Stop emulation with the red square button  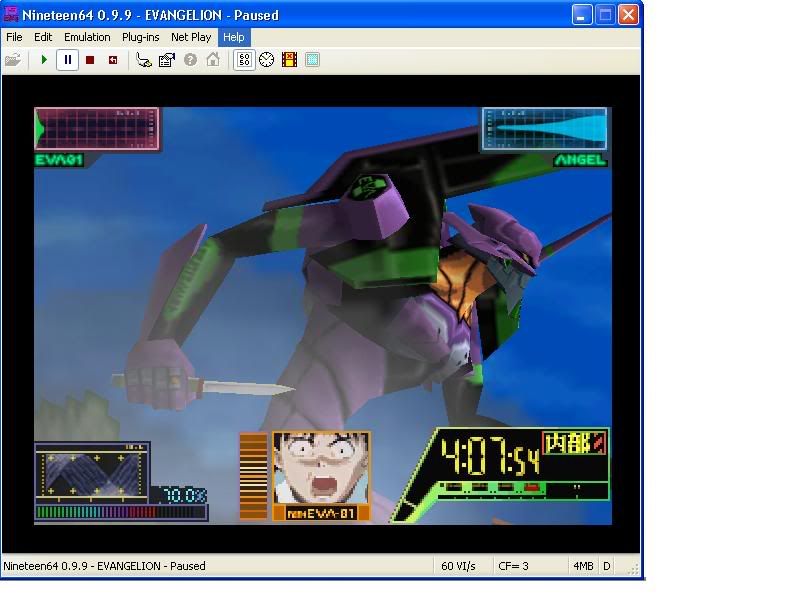point(90,60)
